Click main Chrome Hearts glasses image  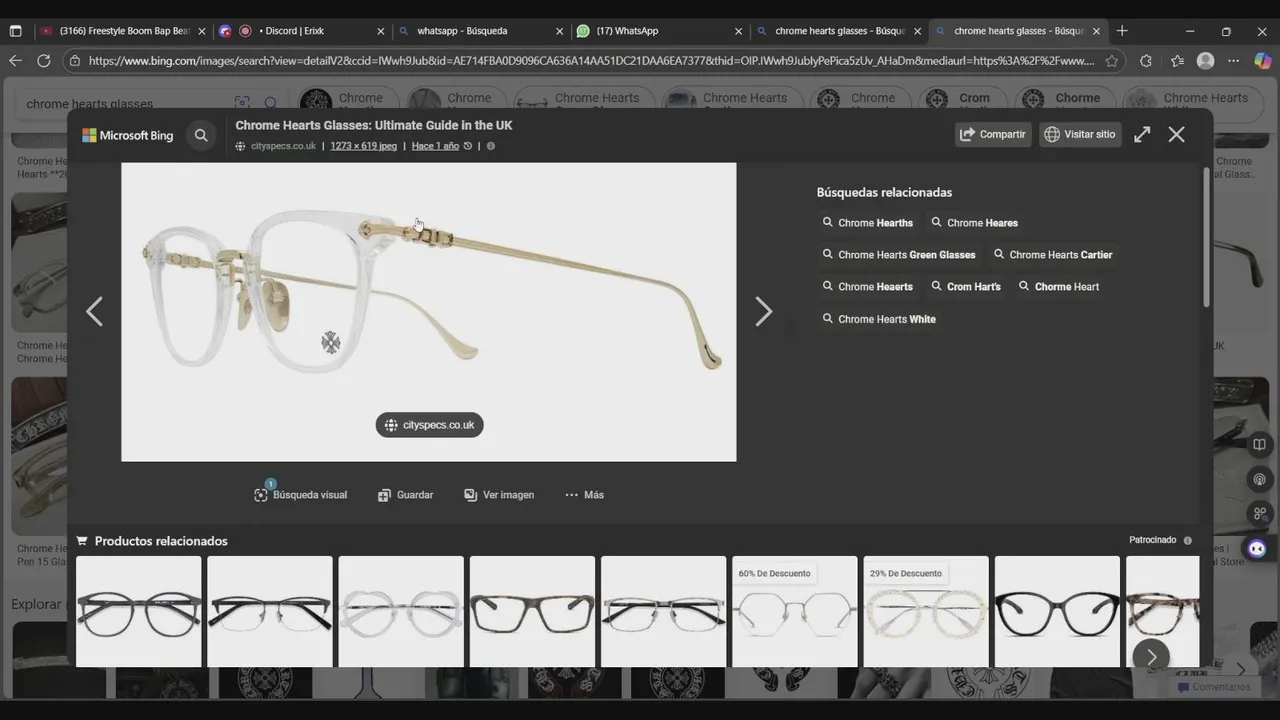tap(429, 312)
